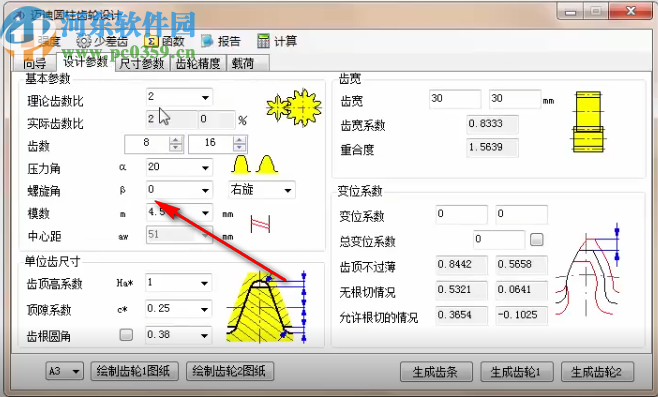Increase gear 1 tooth count of 8

point(176,140)
